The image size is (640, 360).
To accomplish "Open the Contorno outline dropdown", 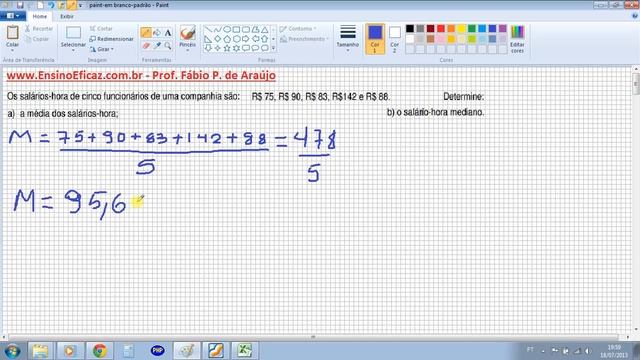I will coord(298,29).
